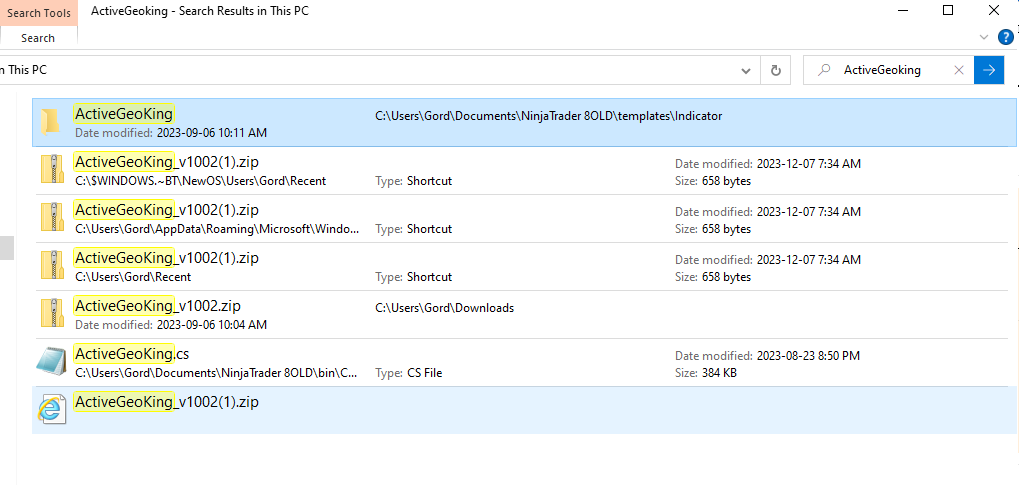
Task: Select zip shortcut name in $WINDOWS.~BT row
Action: pyautogui.click(x=167, y=162)
